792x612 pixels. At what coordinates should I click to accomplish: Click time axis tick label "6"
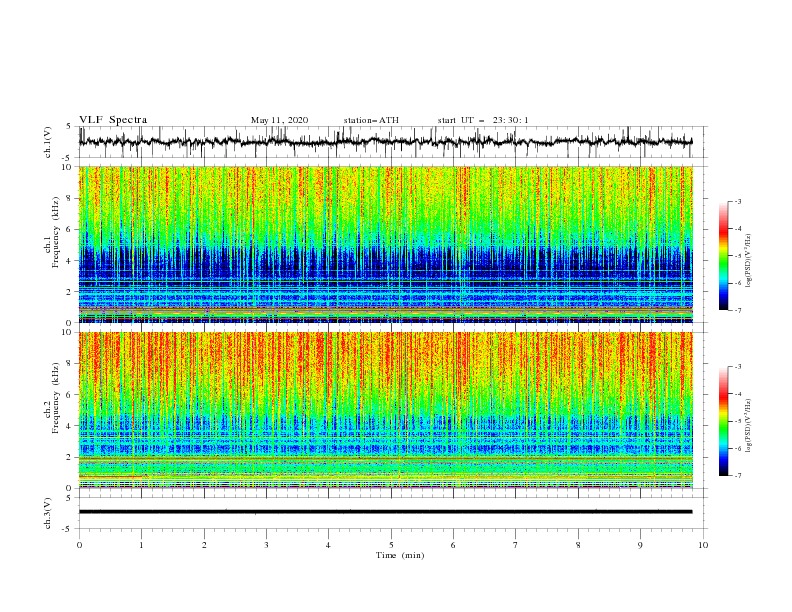pyautogui.click(x=453, y=545)
